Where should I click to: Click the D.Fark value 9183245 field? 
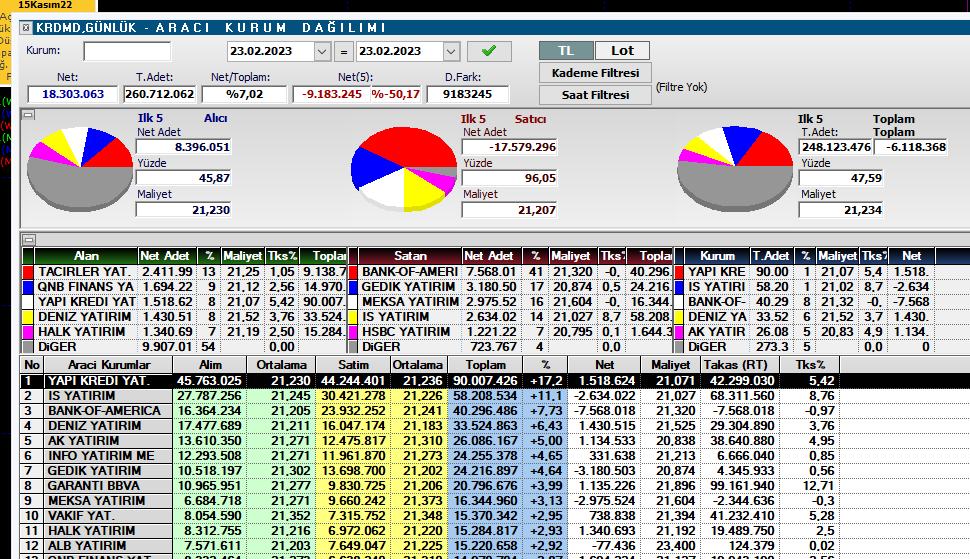468,94
